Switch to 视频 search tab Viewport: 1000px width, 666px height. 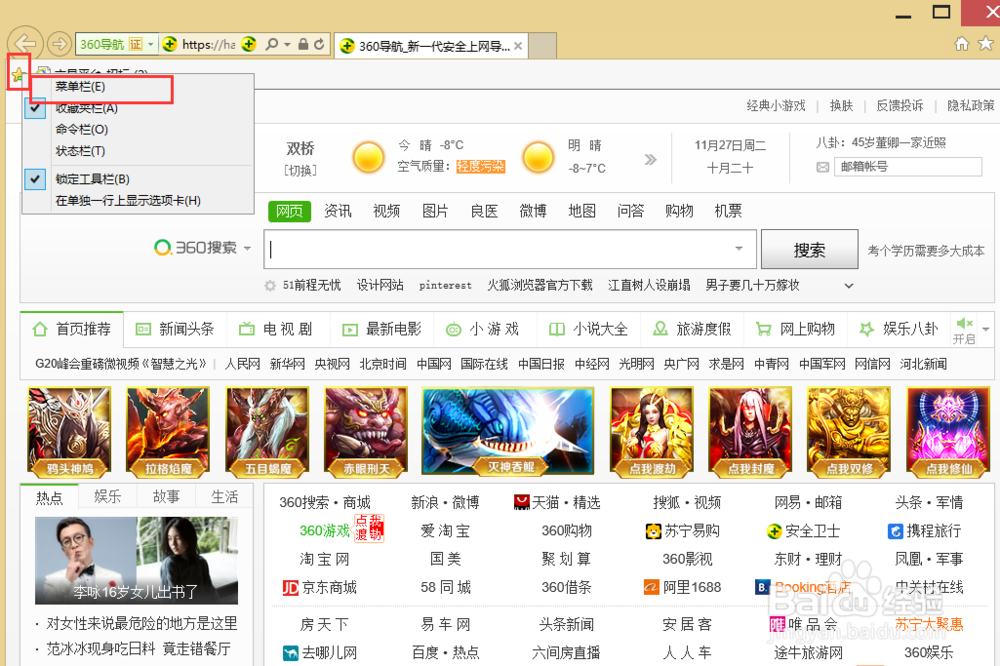point(386,211)
